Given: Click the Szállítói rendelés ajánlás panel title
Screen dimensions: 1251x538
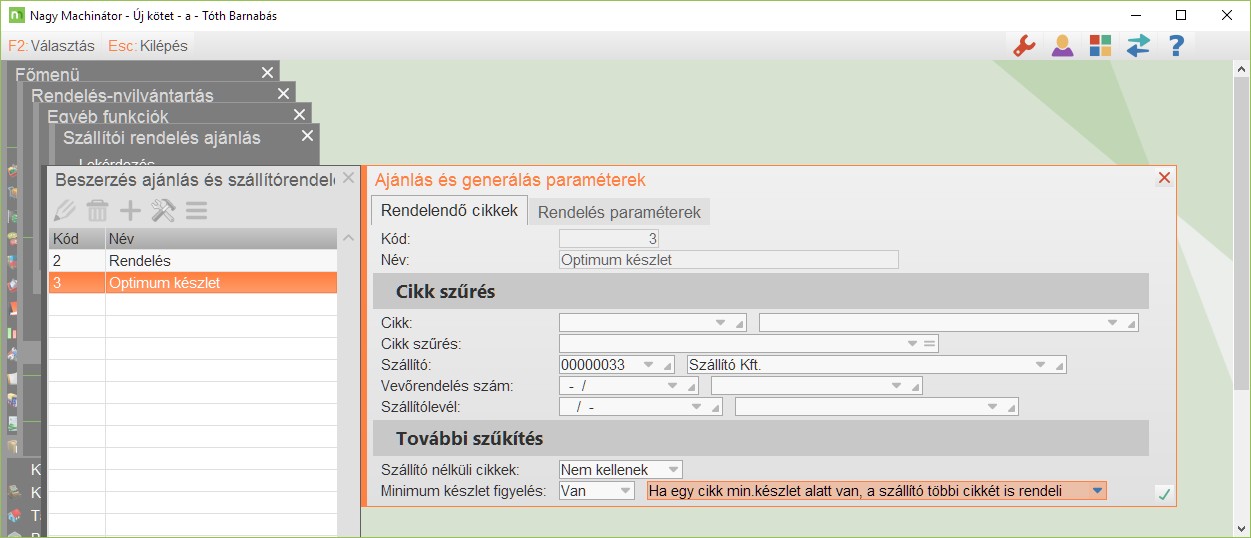Looking at the screenshot, I should point(162,138).
